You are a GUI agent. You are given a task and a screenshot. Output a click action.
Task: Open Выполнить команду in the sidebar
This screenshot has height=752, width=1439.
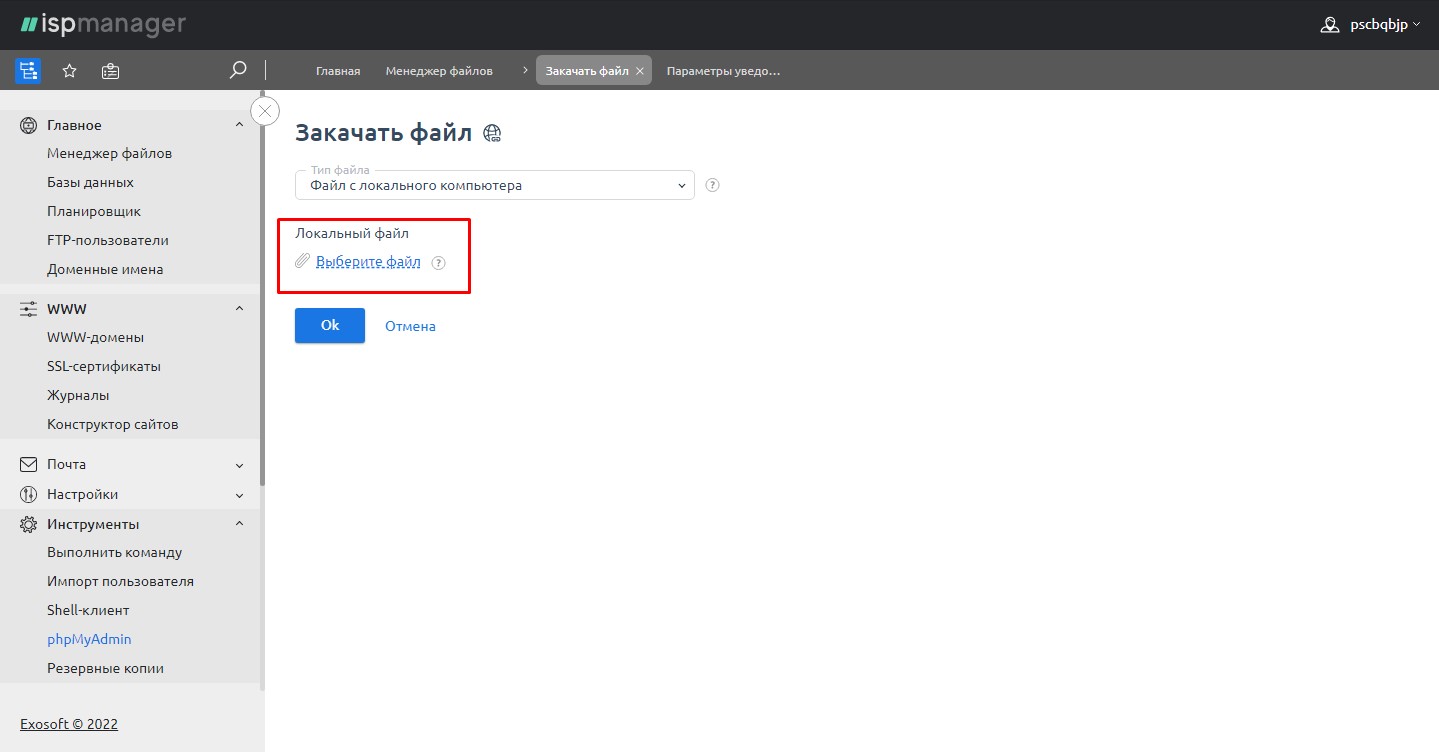click(x=115, y=552)
